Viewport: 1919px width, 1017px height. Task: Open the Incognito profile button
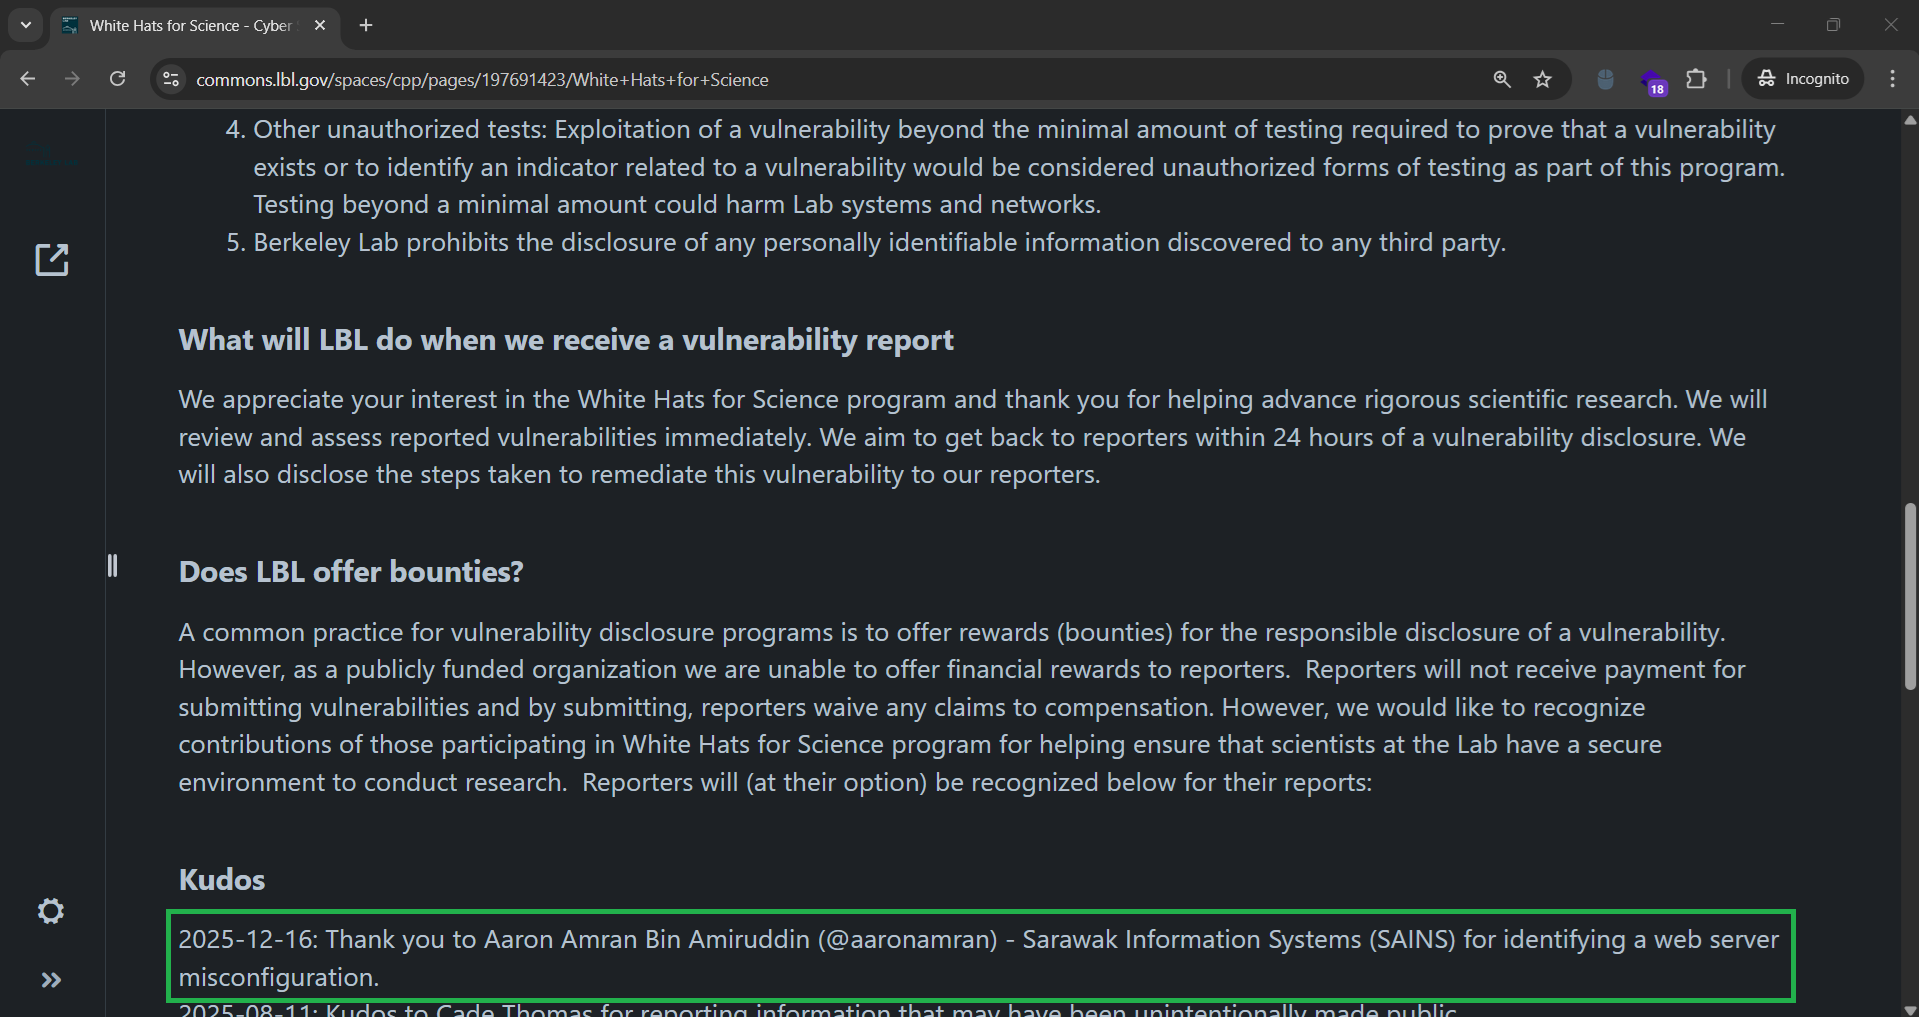point(1803,79)
